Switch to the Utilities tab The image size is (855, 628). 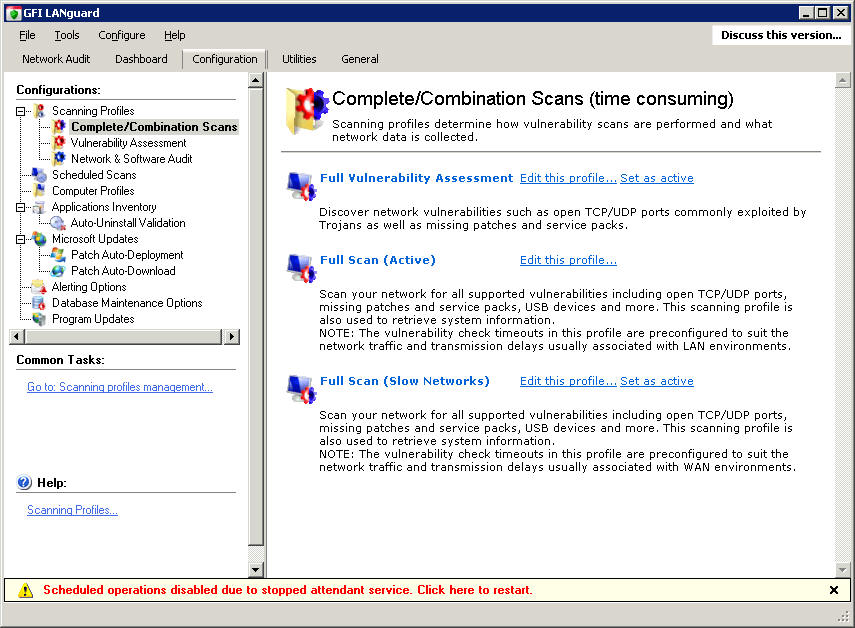click(x=299, y=59)
